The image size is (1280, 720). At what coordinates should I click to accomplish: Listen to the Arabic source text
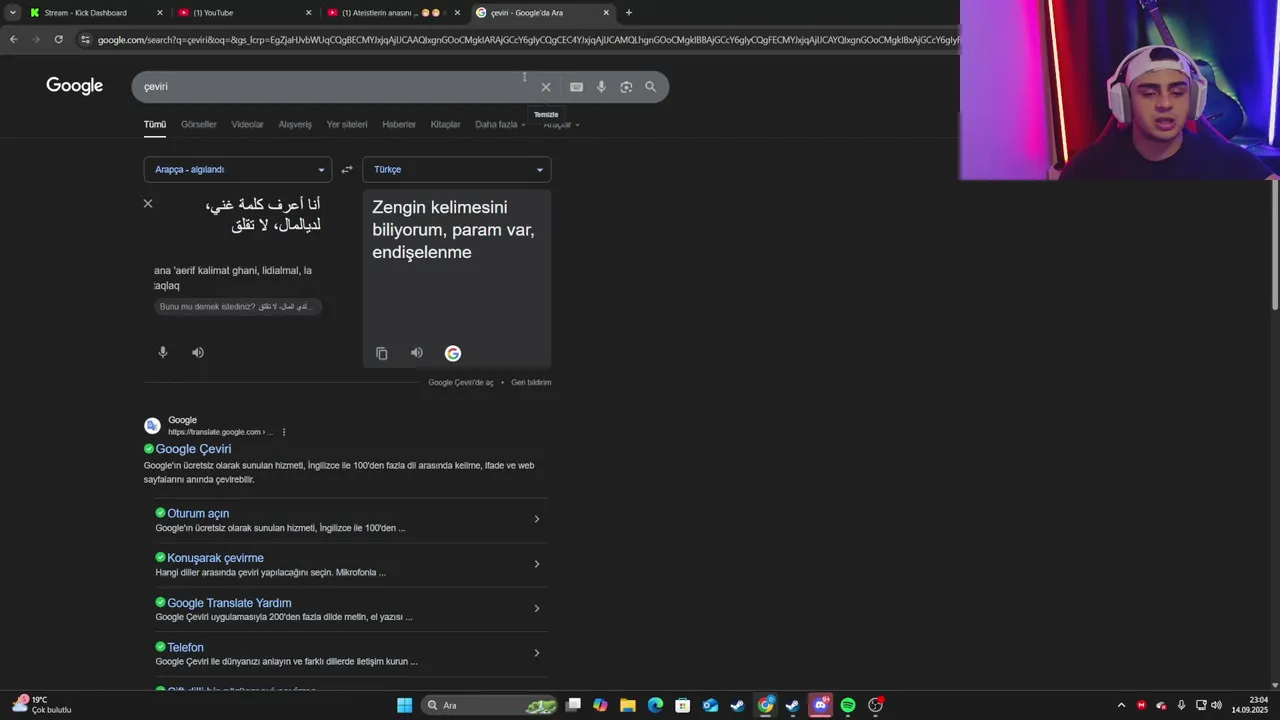tap(198, 352)
